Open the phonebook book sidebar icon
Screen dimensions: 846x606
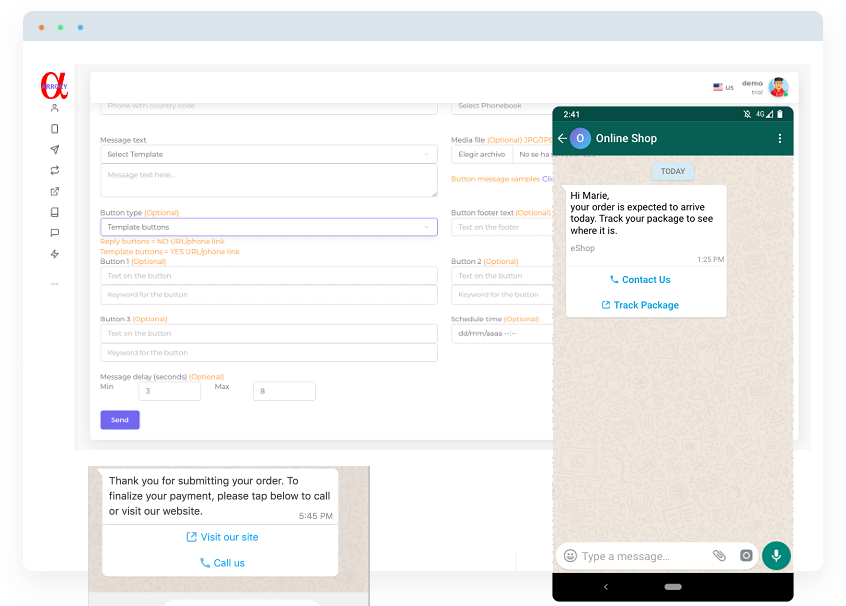55,212
